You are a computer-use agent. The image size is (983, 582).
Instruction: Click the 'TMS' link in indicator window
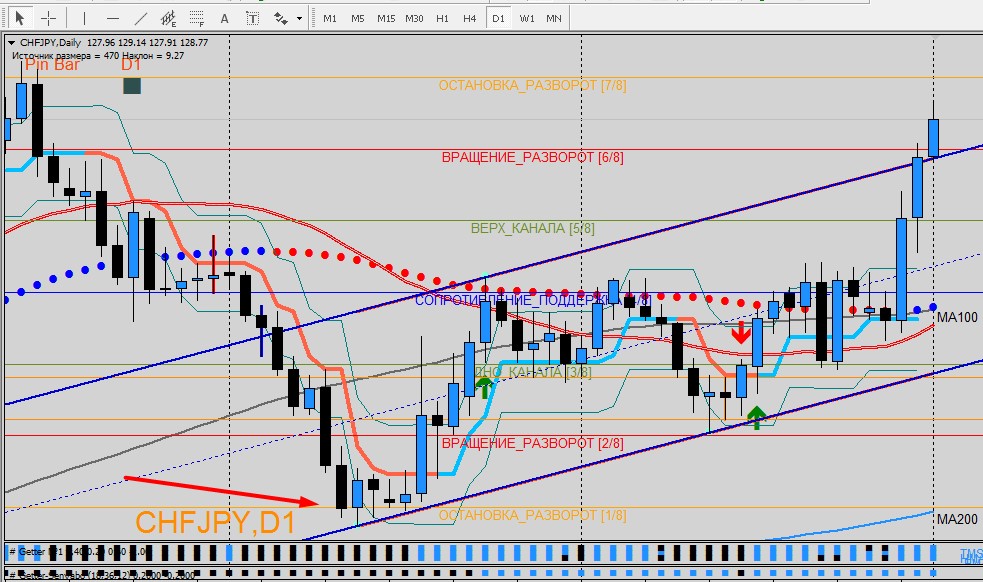971,554
